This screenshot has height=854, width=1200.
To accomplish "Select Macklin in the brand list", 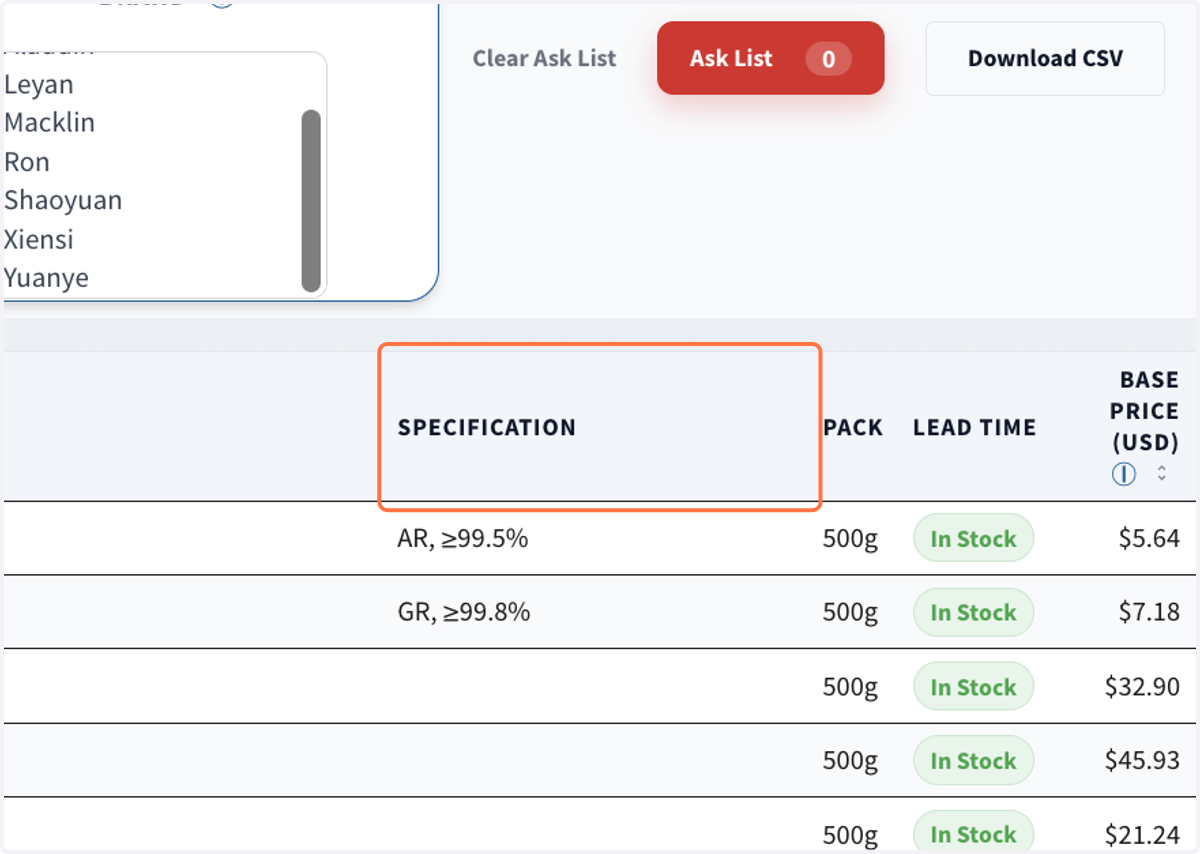I will click(x=50, y=123).
